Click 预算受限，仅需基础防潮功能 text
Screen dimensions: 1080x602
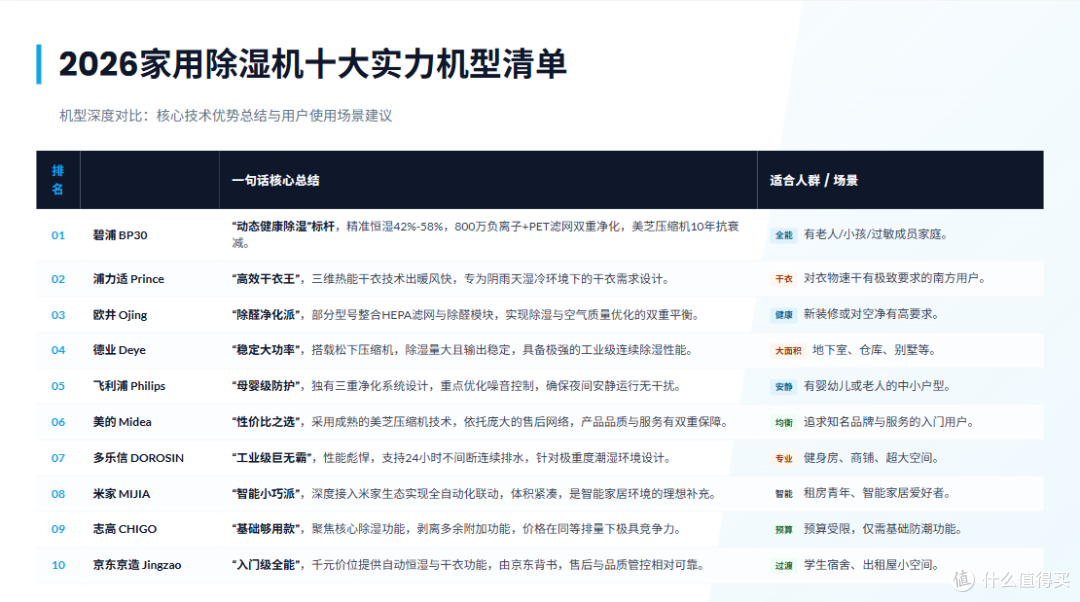coord(882,529)
